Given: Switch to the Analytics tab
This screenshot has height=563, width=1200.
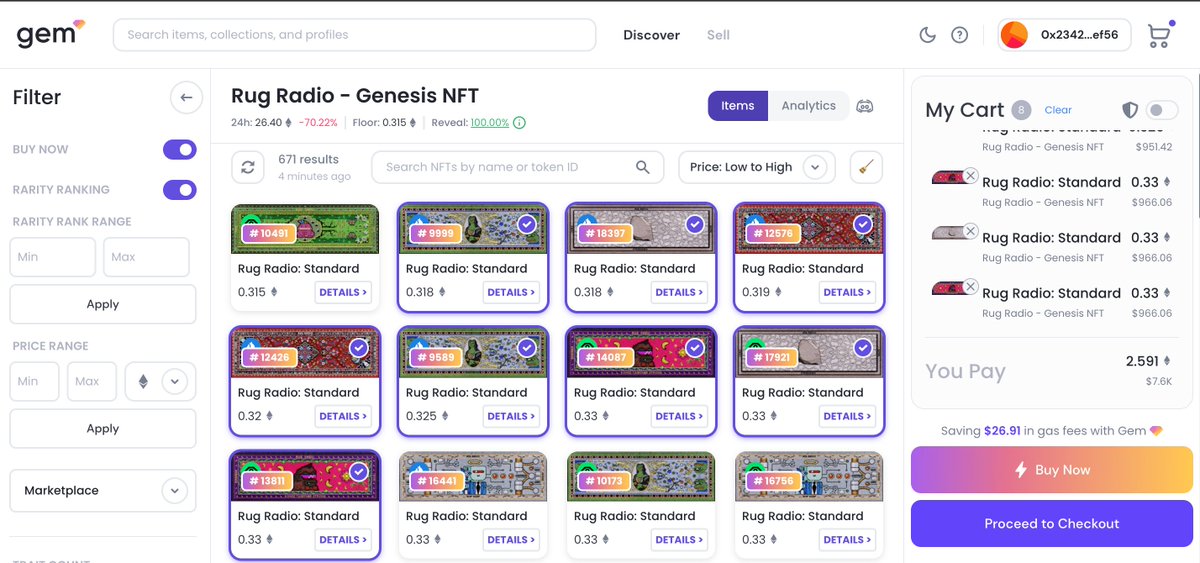Looking at the screenshot, I should (x=808, y=106).
